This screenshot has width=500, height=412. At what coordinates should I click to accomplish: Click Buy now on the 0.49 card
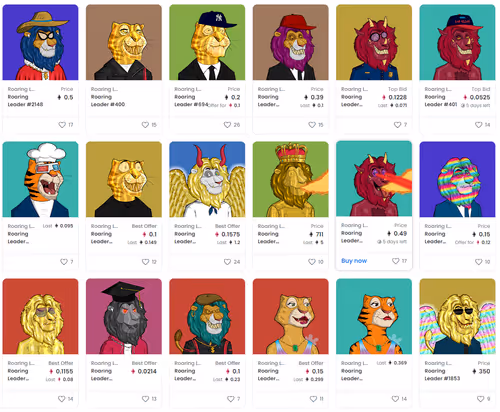354,261
